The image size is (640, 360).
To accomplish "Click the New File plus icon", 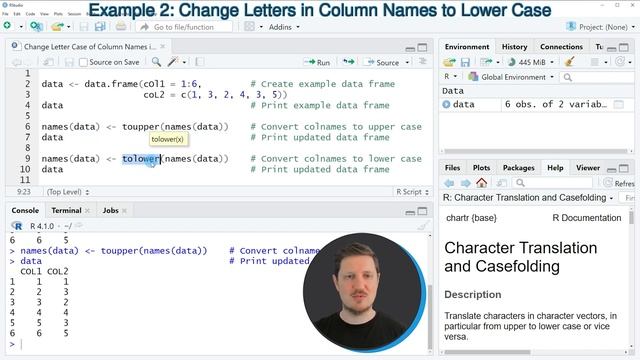I will point(7,26).
